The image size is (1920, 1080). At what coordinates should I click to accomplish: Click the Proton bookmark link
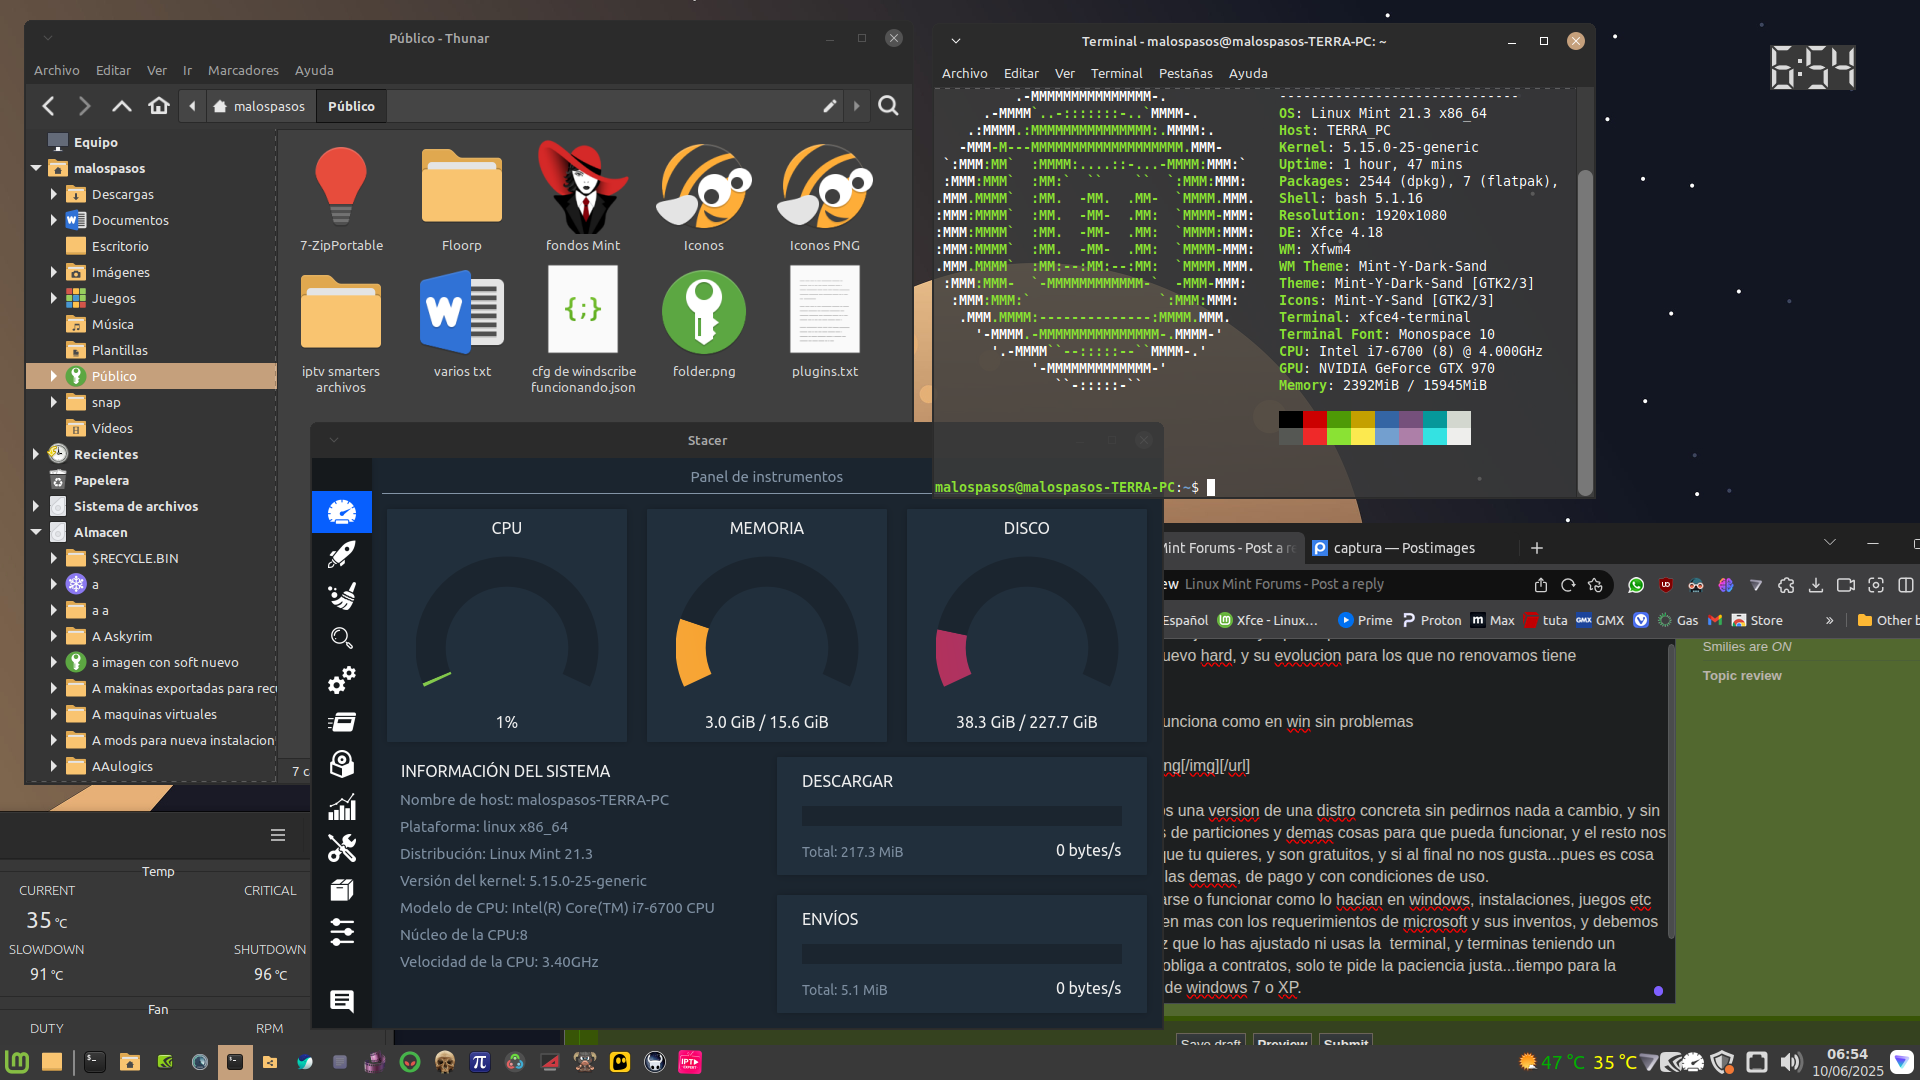coord(1431,620)
